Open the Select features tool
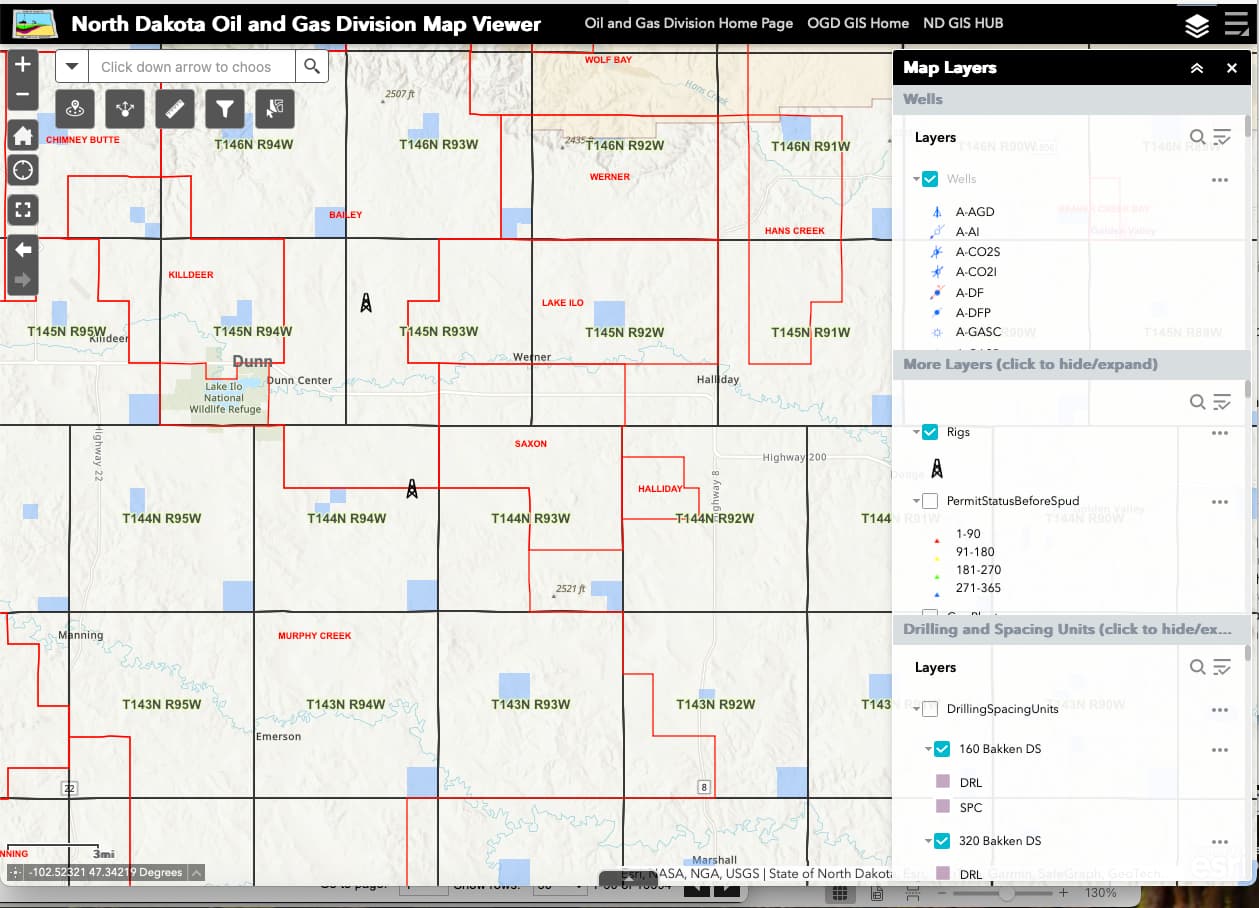The height and width of the screenshot is (908, 1259). click(274, 108)
